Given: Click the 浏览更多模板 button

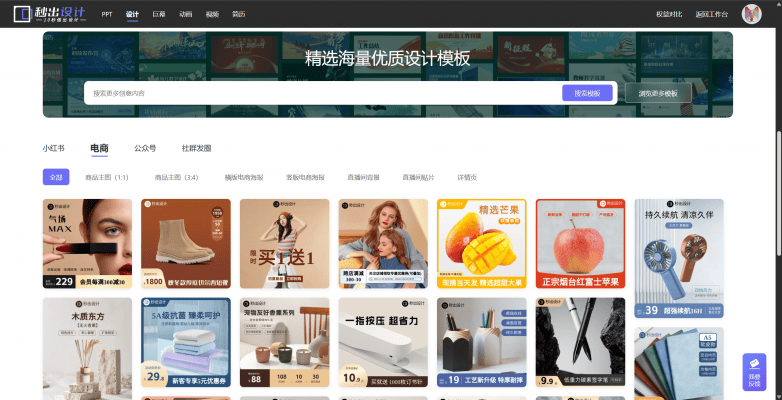Looking at the screenshot, I should pos(658,93).
